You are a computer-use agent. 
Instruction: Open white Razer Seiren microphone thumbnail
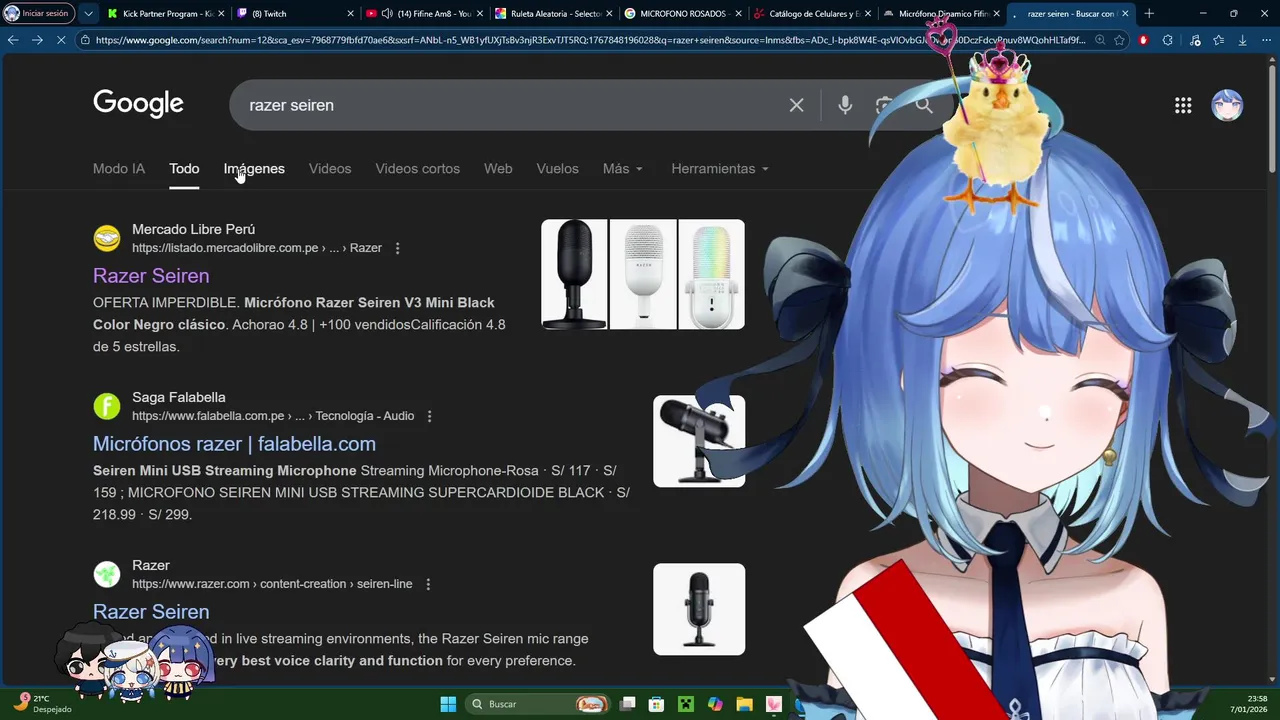point(643,274)
